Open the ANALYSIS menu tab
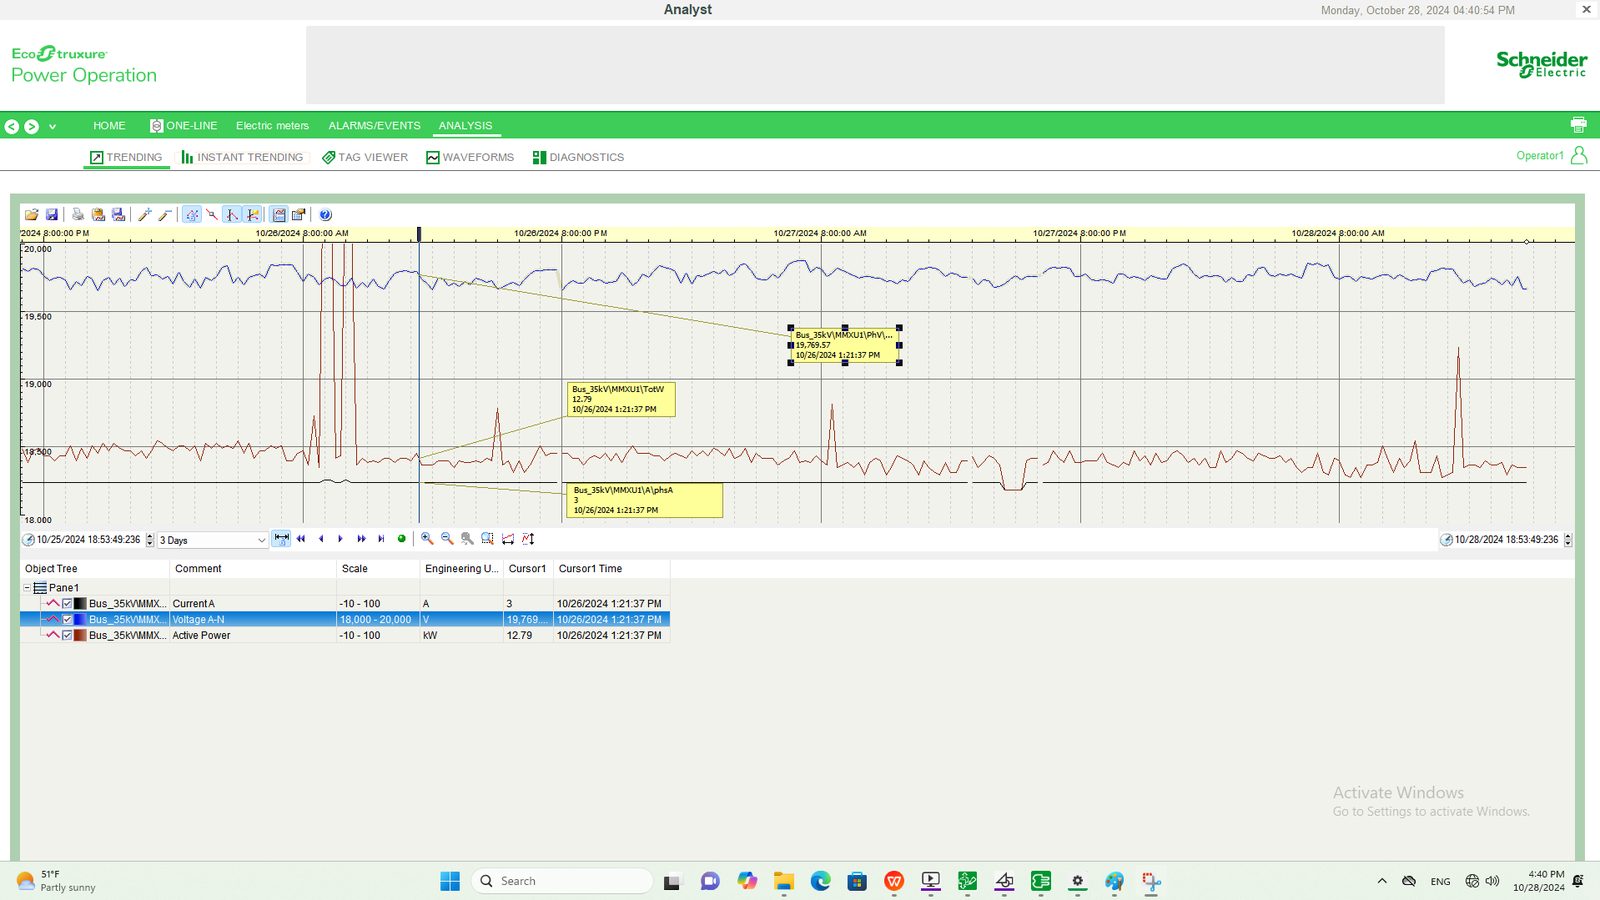Screen dimensions: 1600x900 pyautogui.click(x=465, y=125)
